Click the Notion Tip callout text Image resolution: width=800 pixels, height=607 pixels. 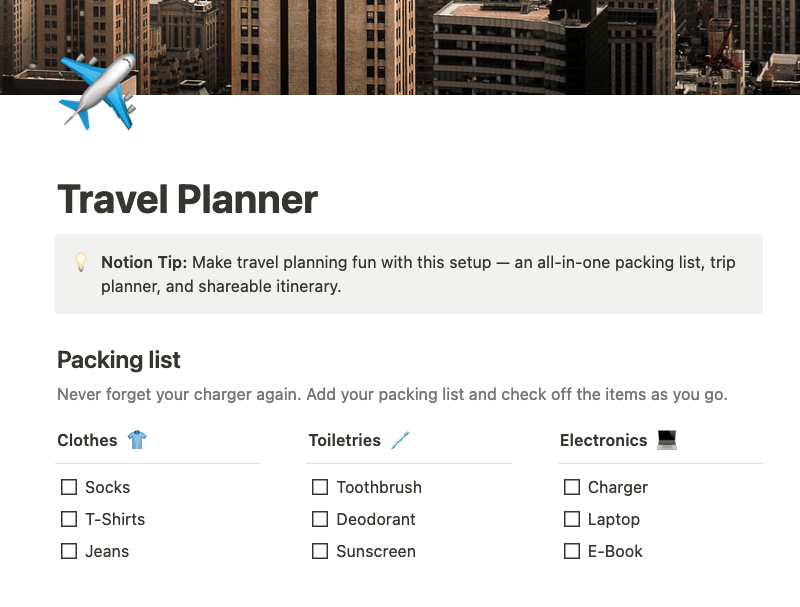(x=418, y=274)
